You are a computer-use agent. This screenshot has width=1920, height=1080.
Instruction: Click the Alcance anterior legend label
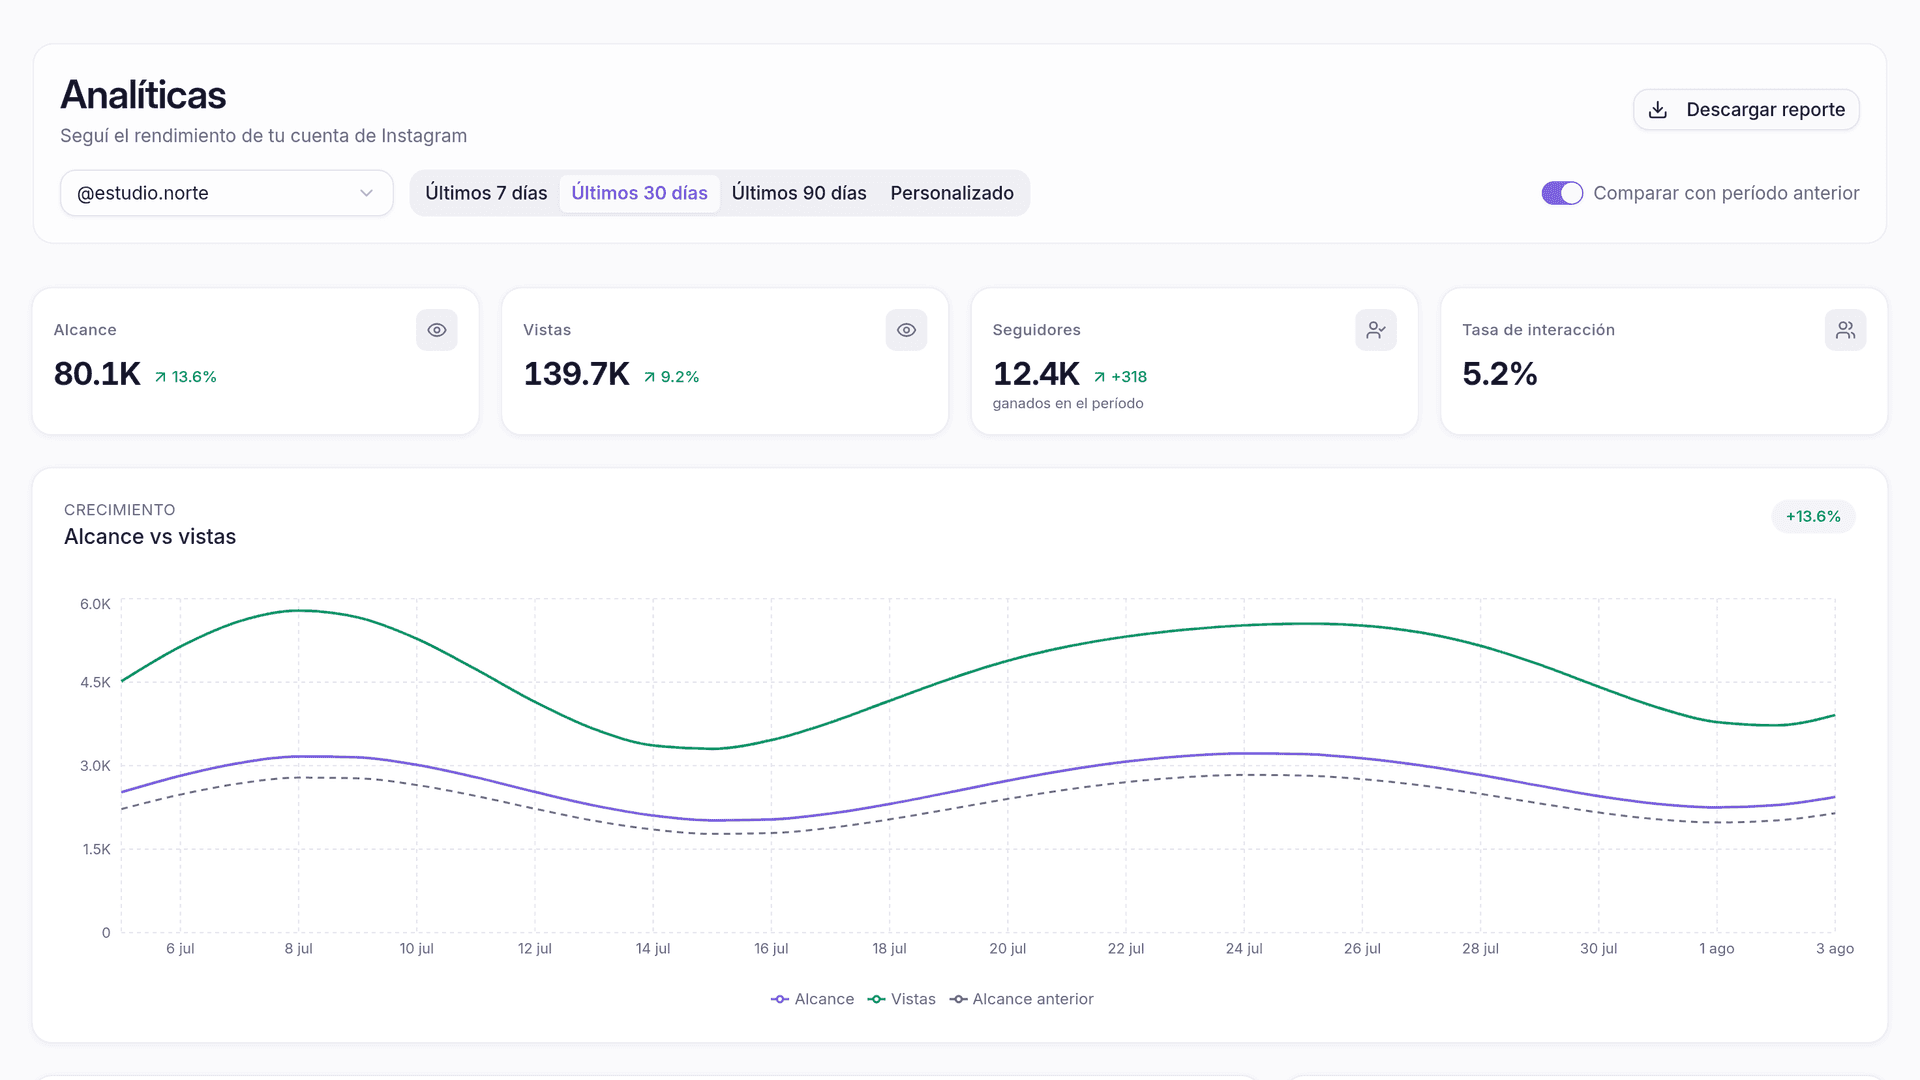click(1033, 999)
